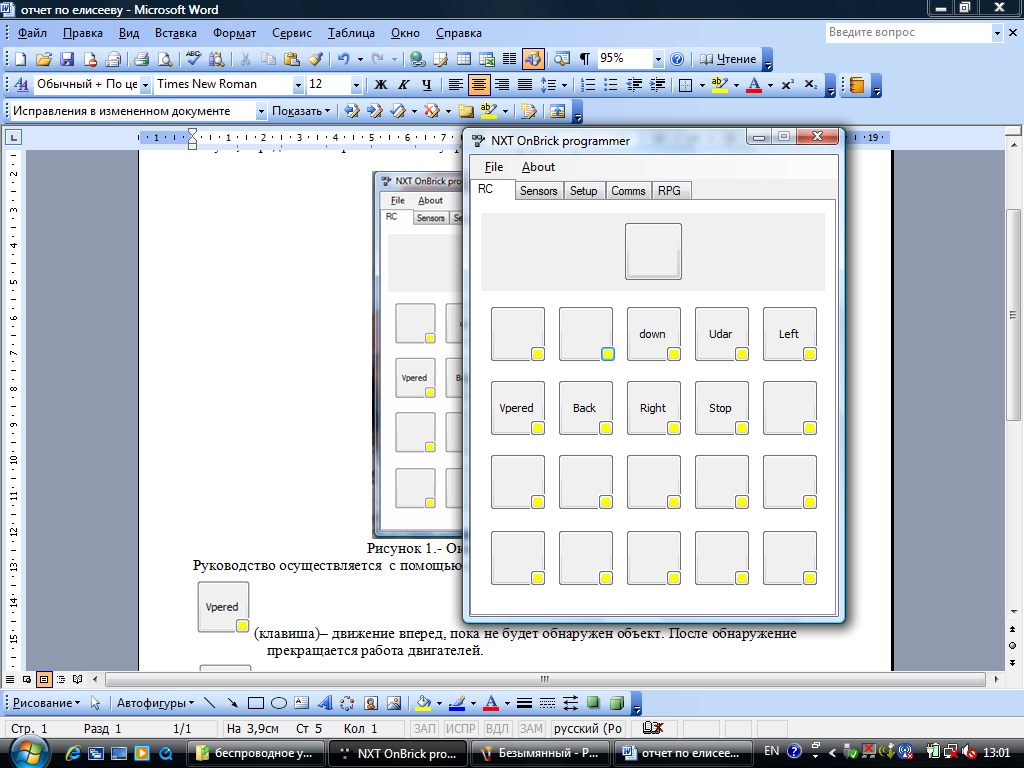This screenshot has width=1024, height=768.
Task: Open the Формат menu
Action: tap(234, 33)
